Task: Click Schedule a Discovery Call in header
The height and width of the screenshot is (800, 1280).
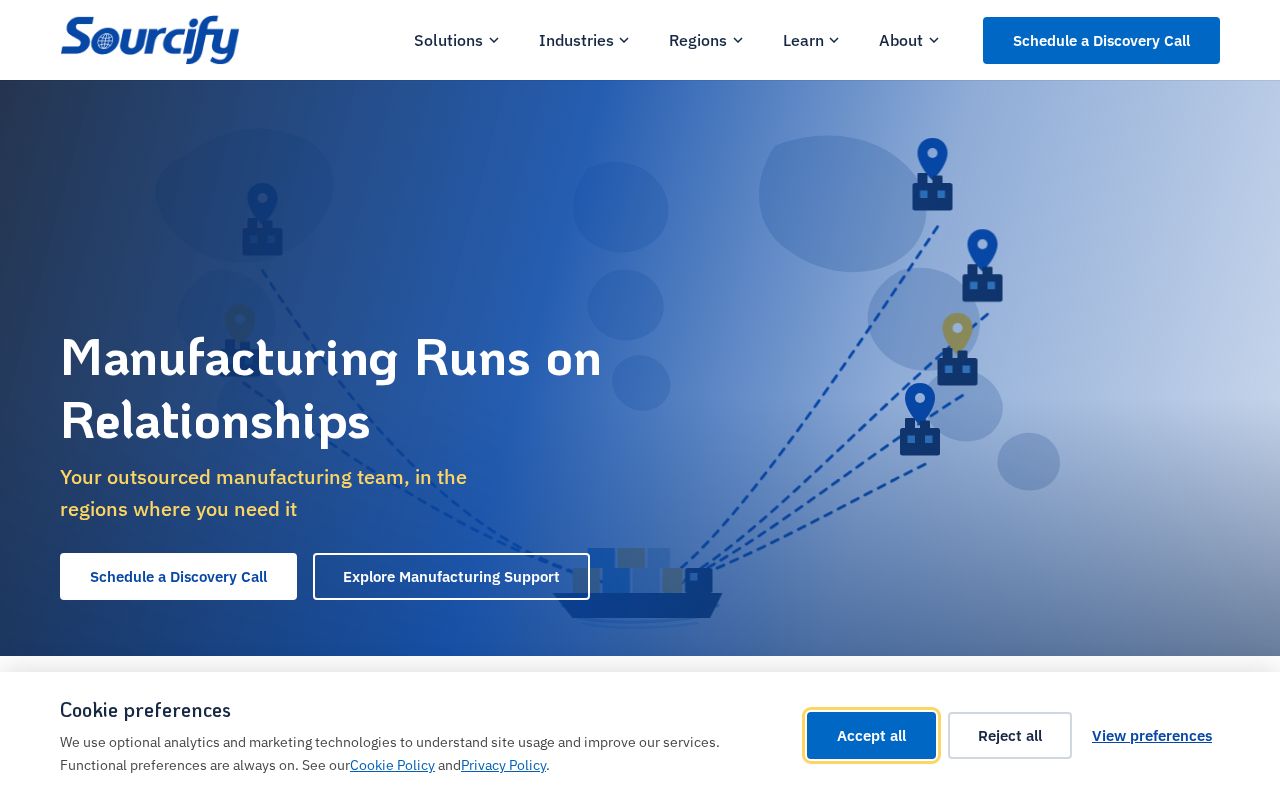Action: [1101, 41]
